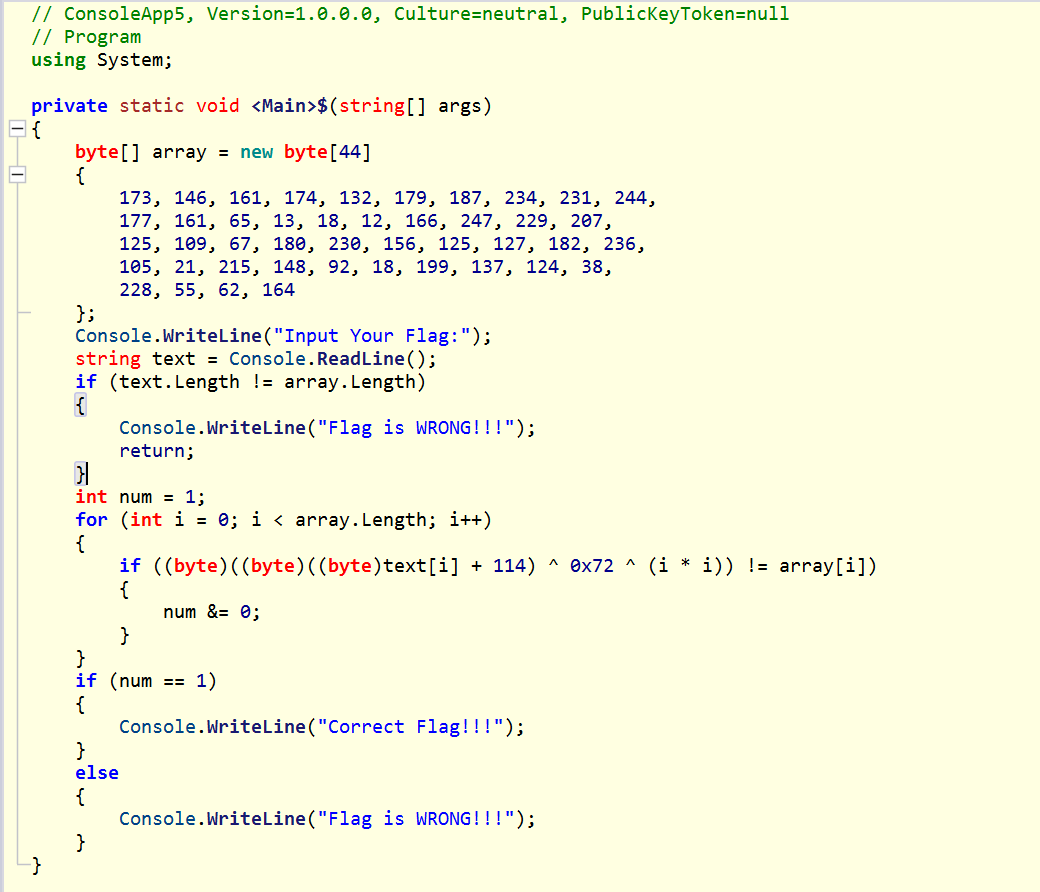The image size is (1040, 892).
Task: Collapse the Main method body fold marker
Action: 16,129
